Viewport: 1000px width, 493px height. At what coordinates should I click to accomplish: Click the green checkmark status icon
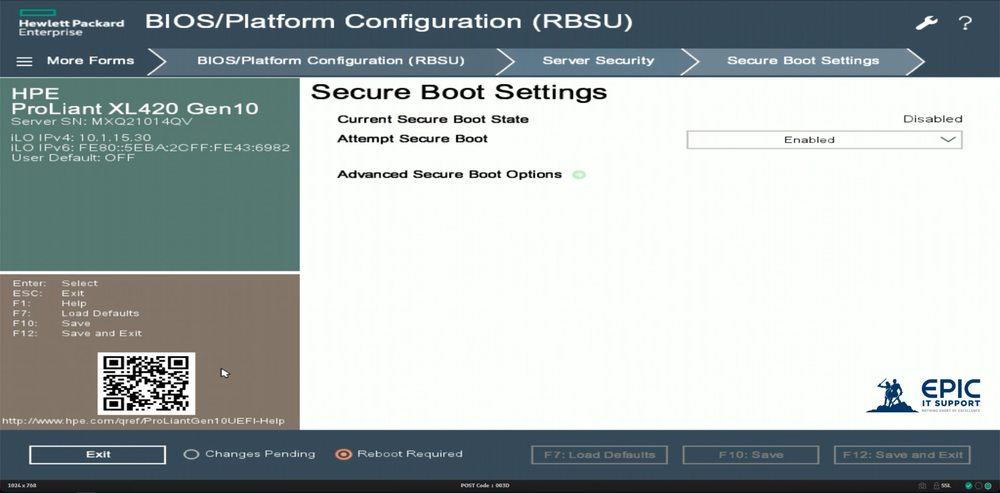pyautogui.click(x=969, y=486)
